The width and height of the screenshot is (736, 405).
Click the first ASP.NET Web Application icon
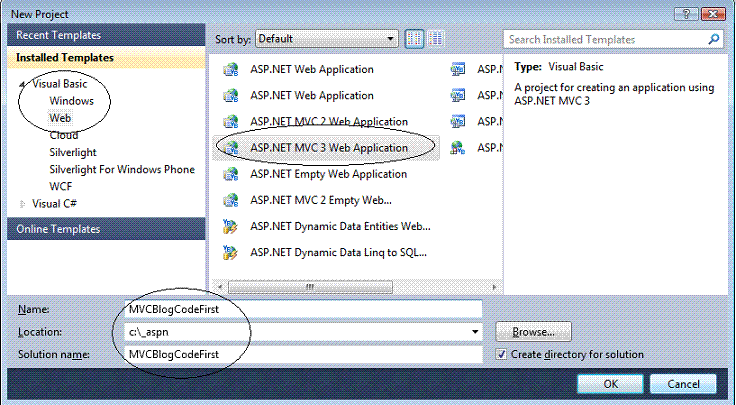230,69
